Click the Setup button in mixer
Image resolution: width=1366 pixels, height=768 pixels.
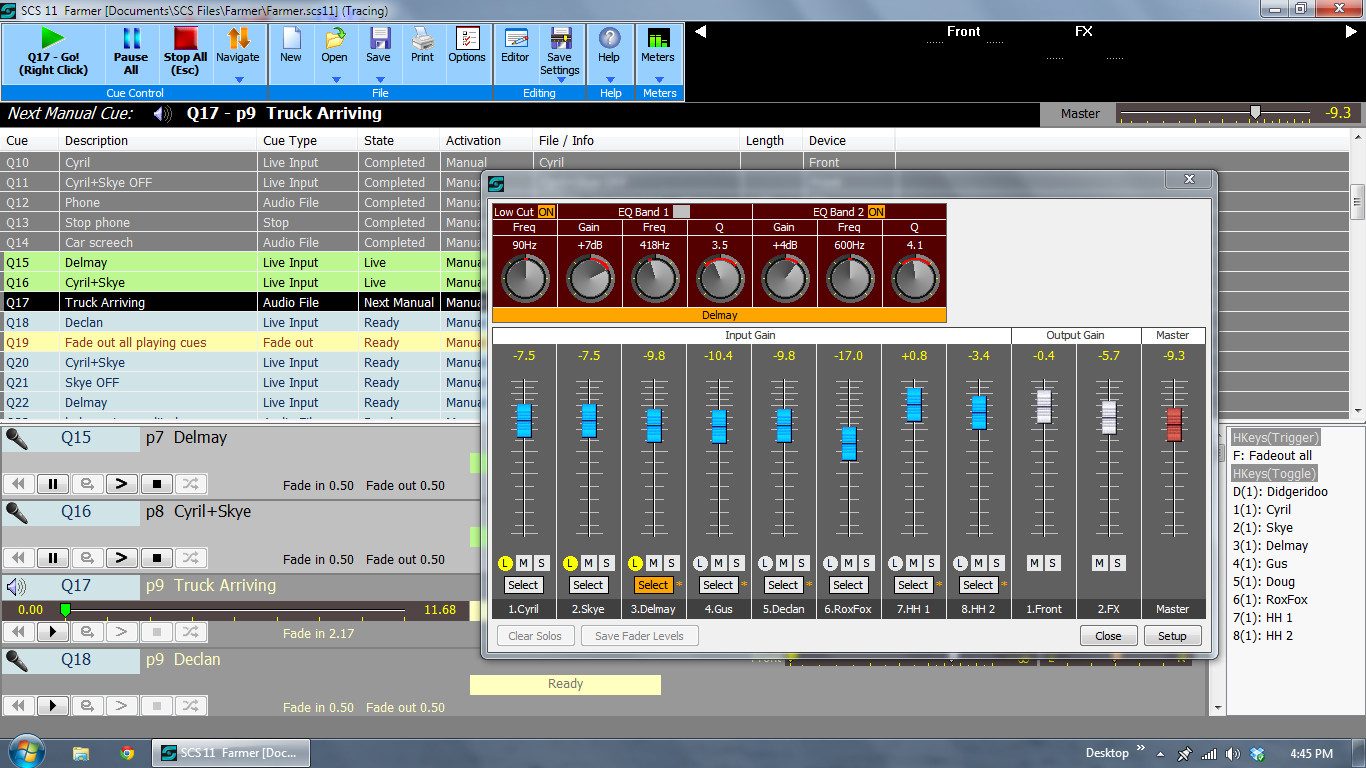click(x=1172, y=636)
